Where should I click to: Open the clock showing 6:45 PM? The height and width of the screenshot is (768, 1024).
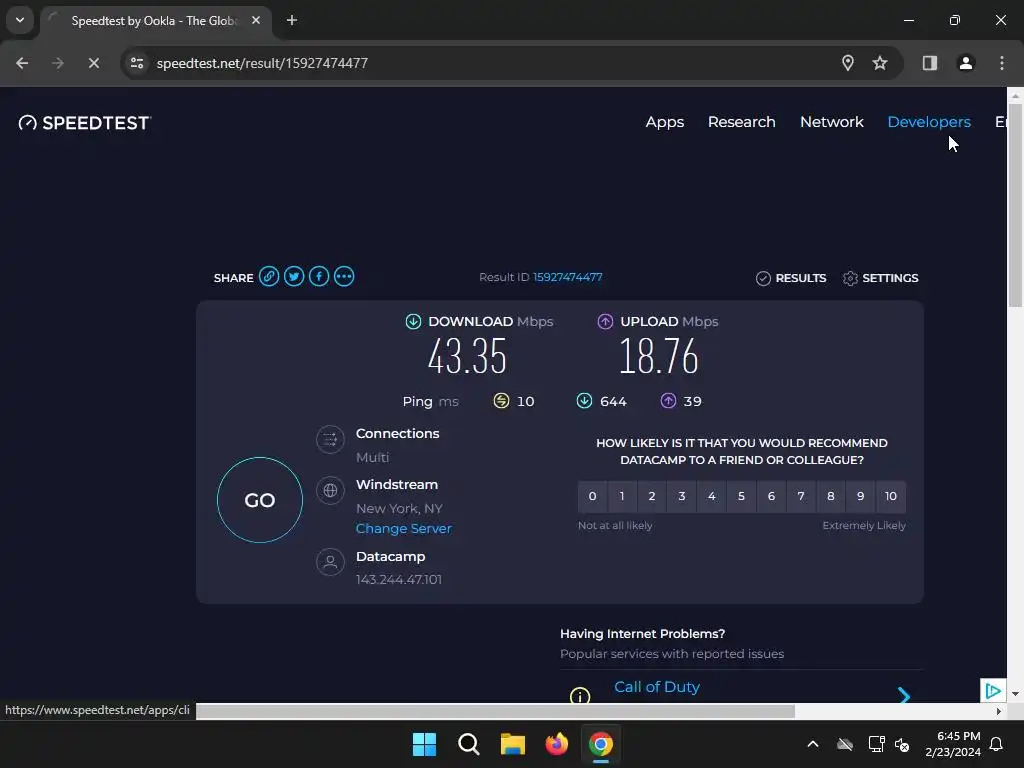tap(953, 744)
